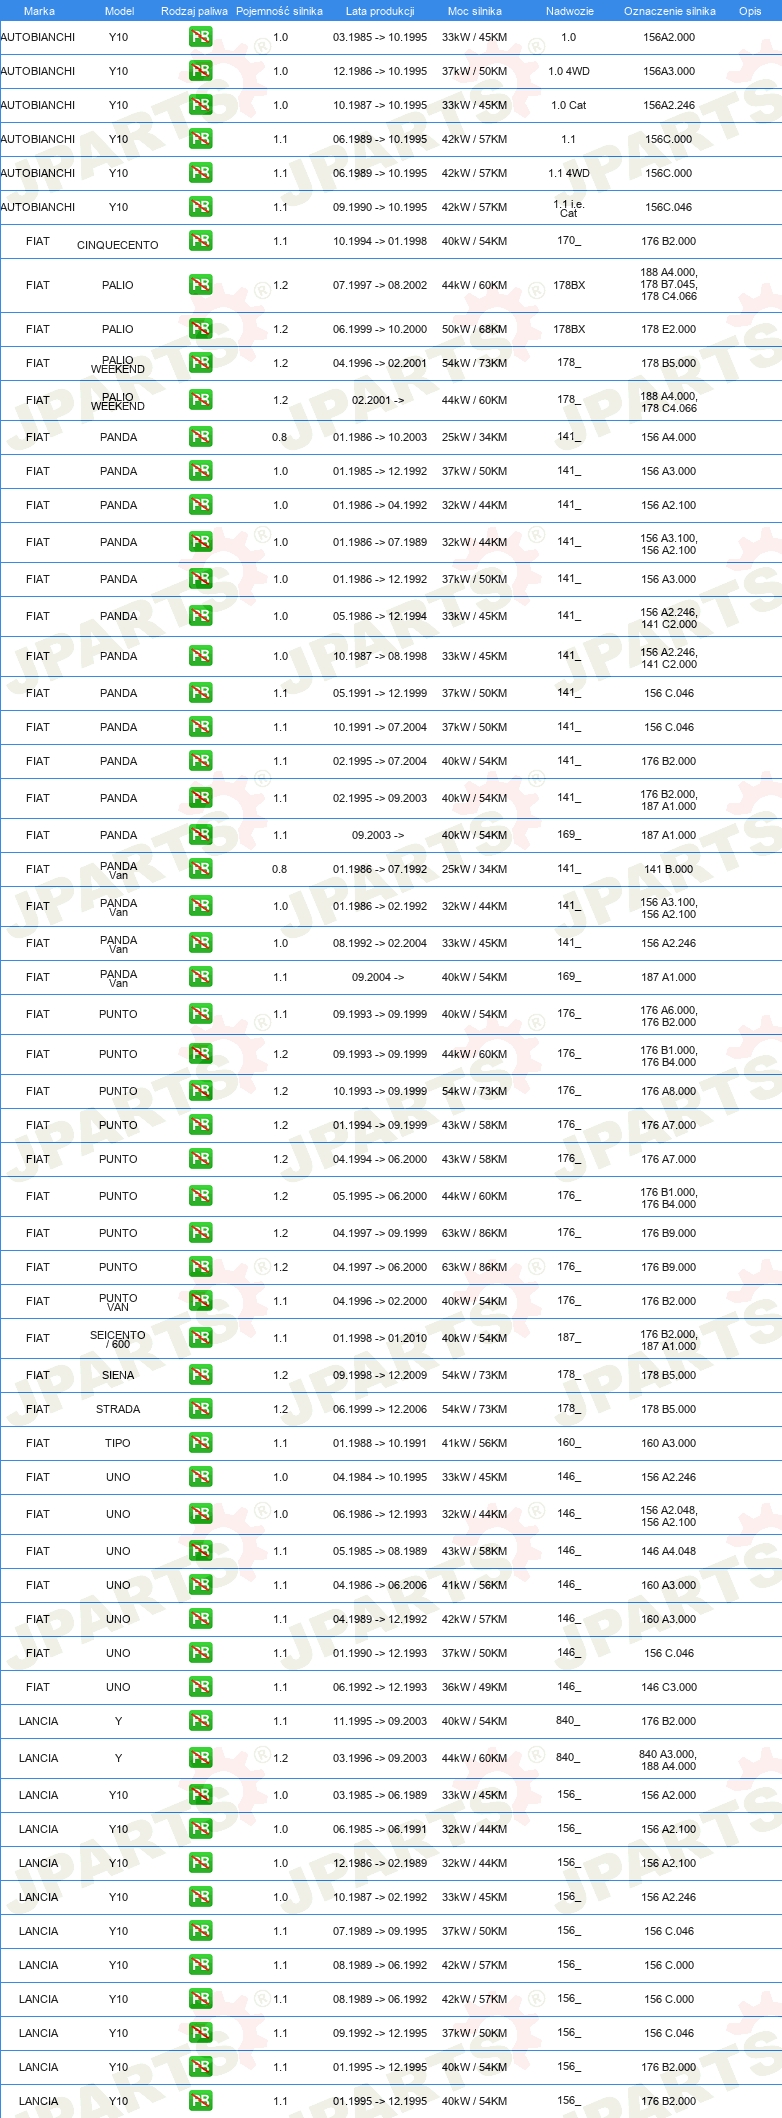Click the fuel icon in the Uno 146 A4.048 row
This screenshot has height=2118, width=782.
(x=200, y=1551)
